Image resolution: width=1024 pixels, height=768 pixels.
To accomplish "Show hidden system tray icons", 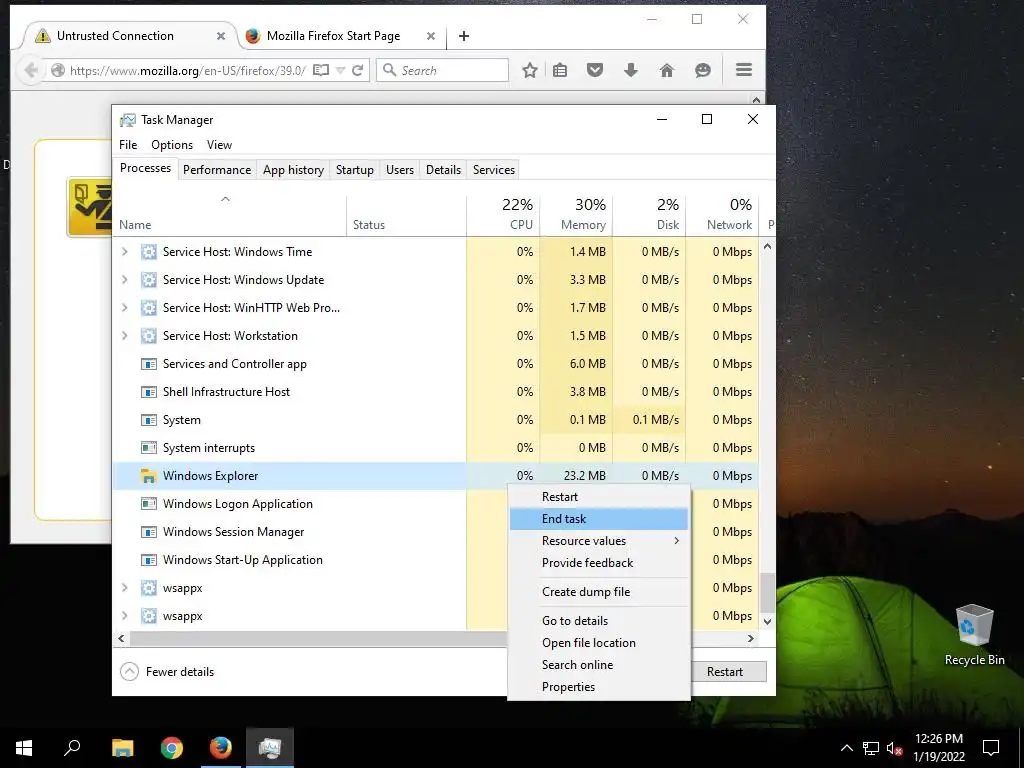I will point(846,748).
